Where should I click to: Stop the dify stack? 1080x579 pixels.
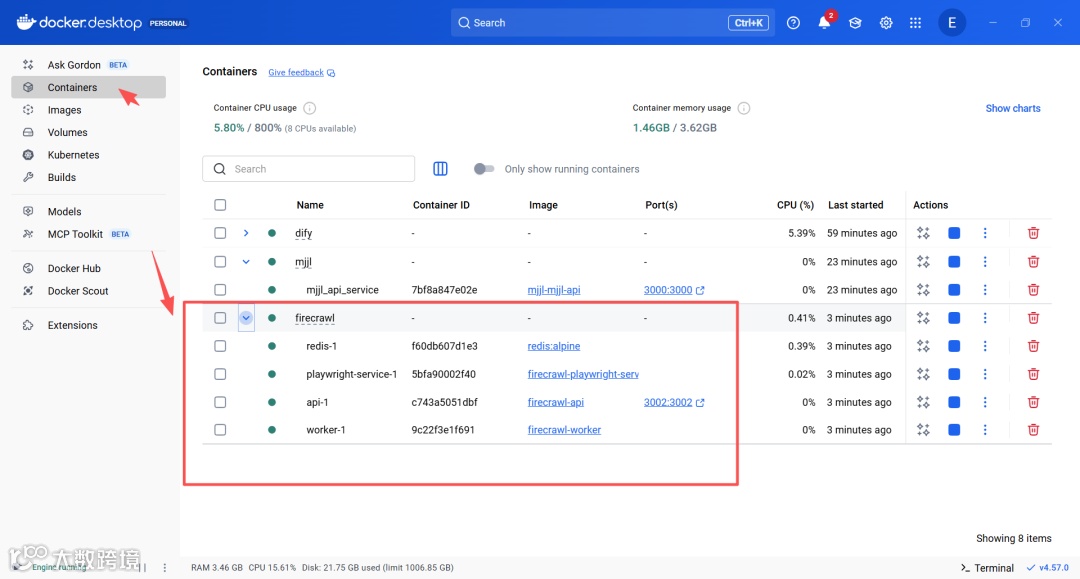coord(954,233)
